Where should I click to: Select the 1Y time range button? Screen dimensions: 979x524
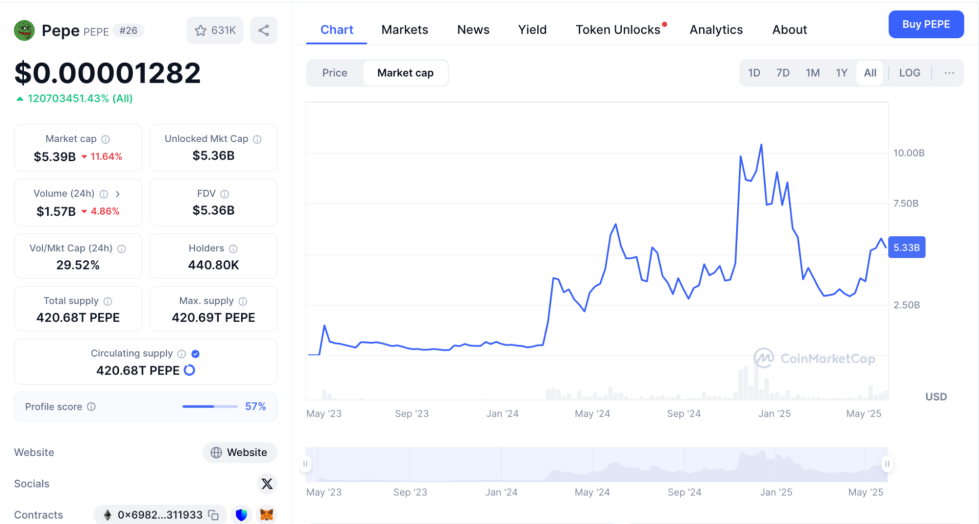(x=841, y=73)
